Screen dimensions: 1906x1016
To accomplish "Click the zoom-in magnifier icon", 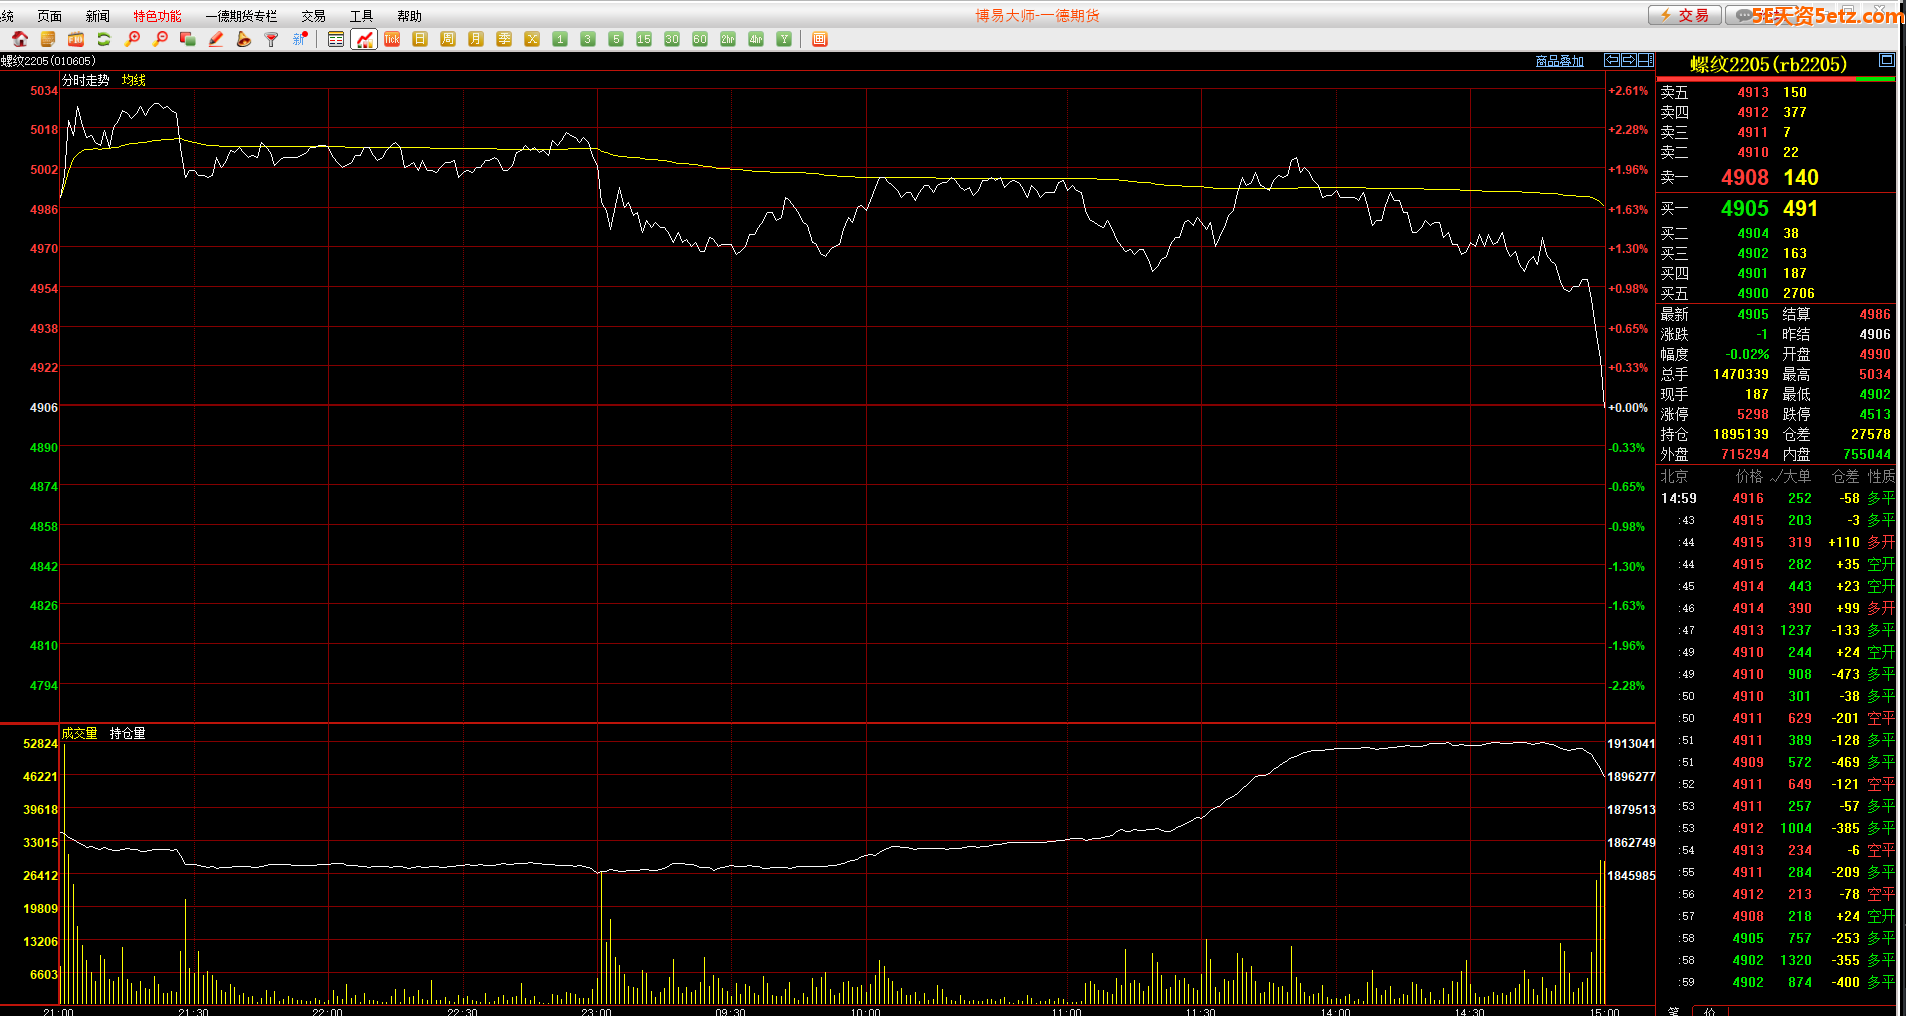I will tap(132, 39).
